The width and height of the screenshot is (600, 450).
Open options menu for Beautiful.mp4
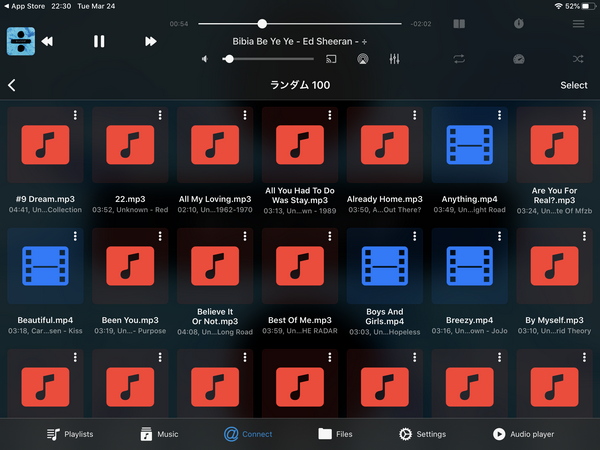[75, 236]
